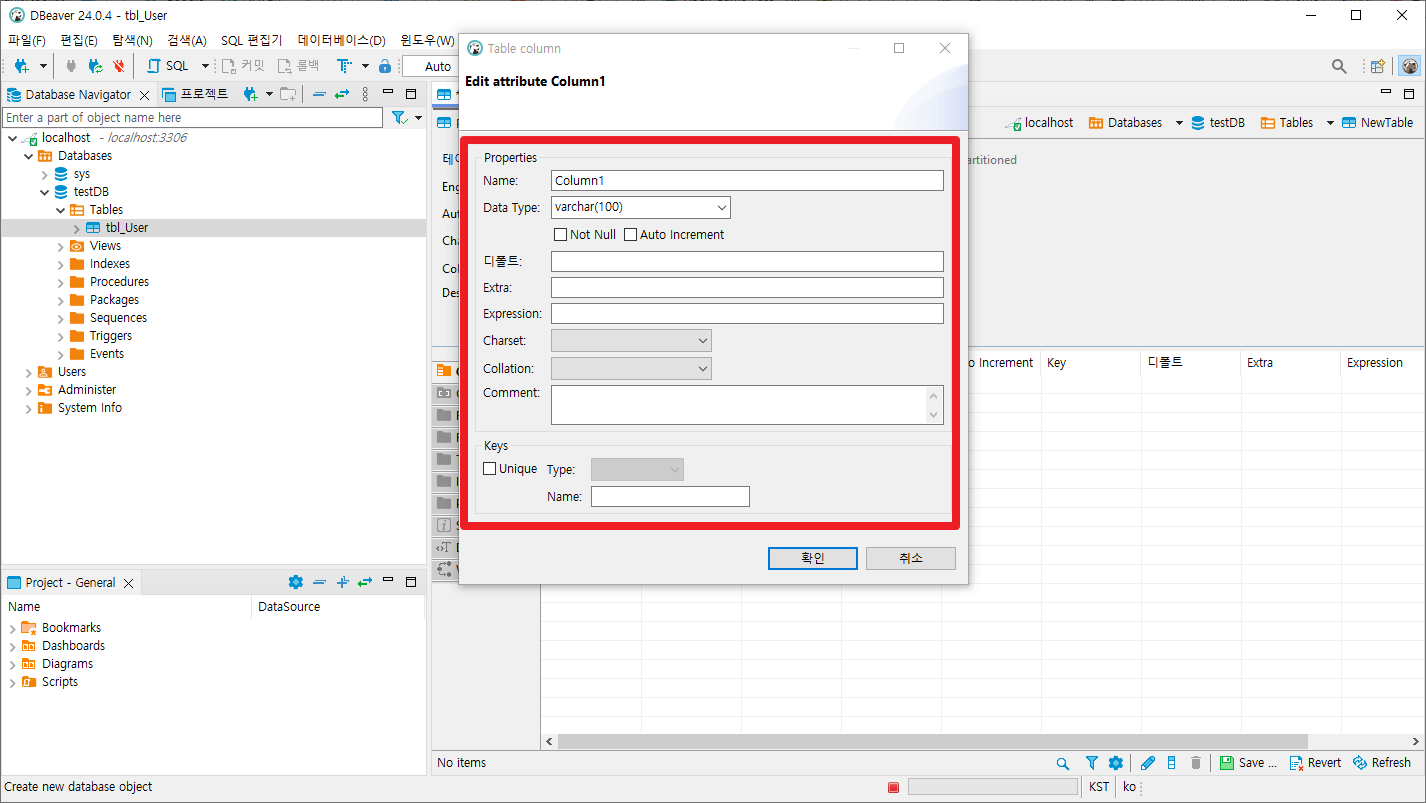This screenshot has width=1426, height=803.
Task: Click the search icon in table bottom toolbar
Action: click(x=1062, y=763)
